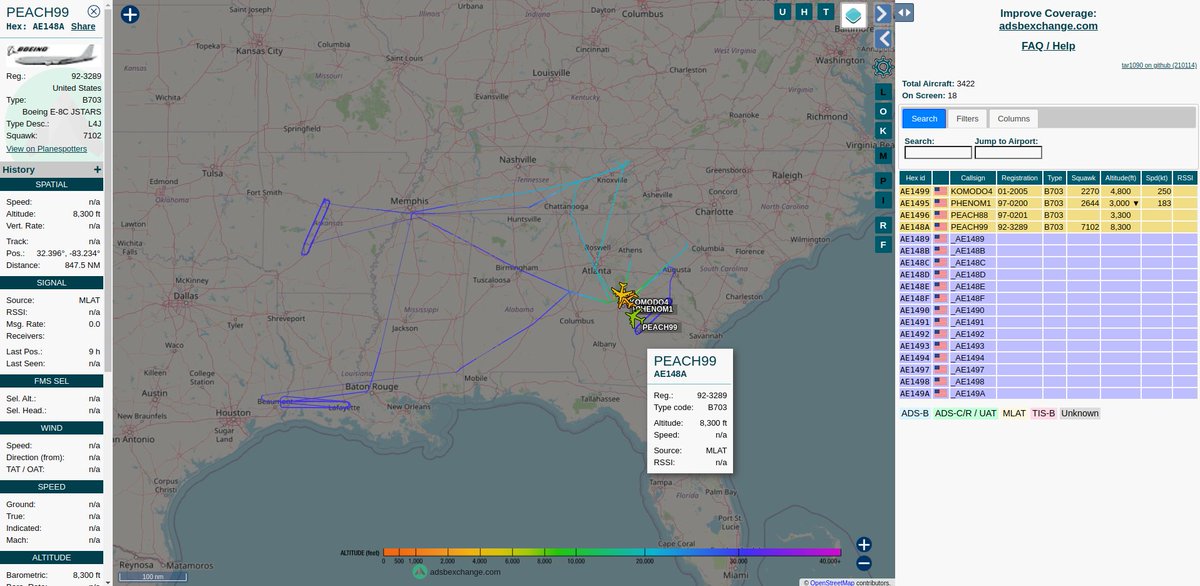
Task: Click the adsbexchange.com logo below the map
Action: click(455, 572)
